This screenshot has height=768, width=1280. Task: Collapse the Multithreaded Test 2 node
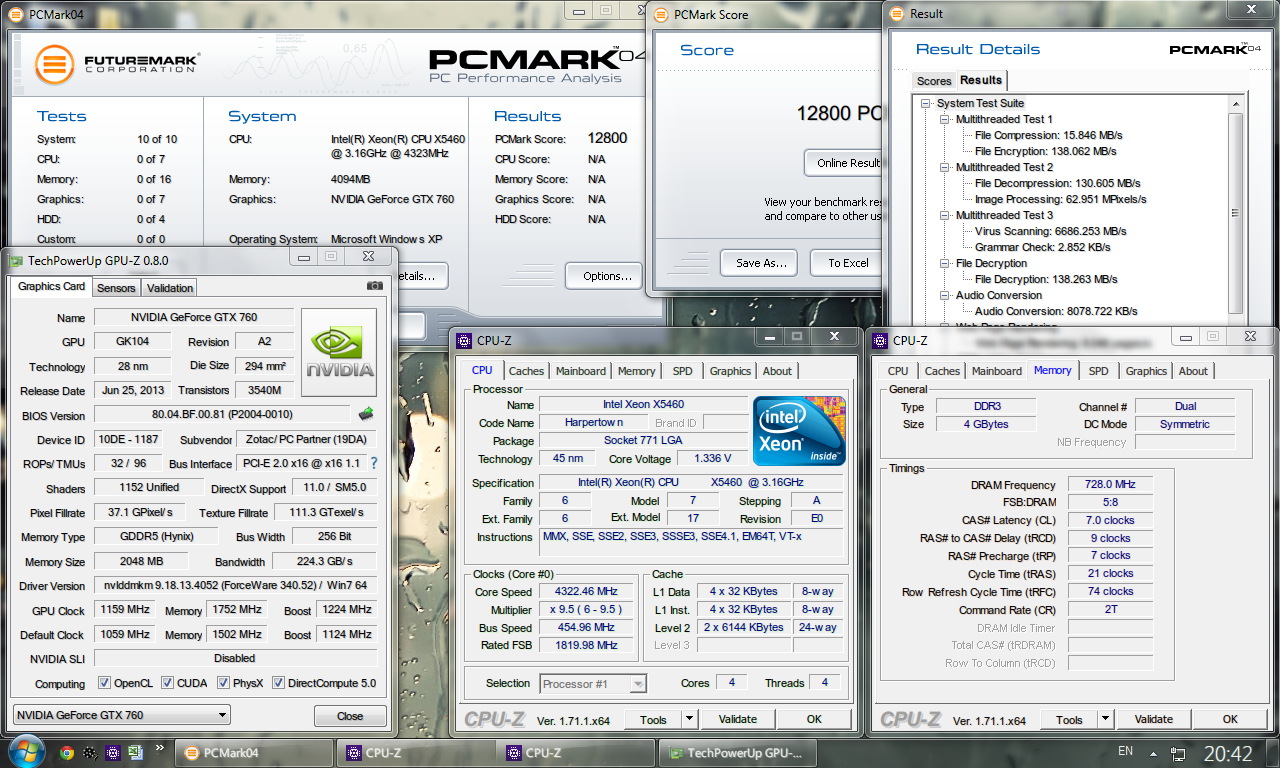[946, 167]
